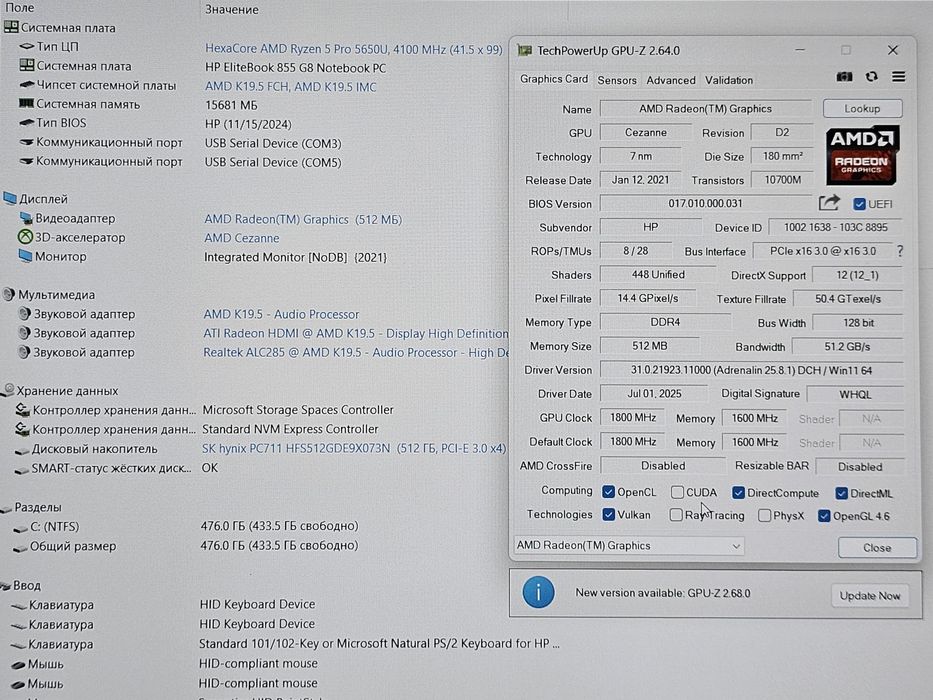Toggle the CUDA checkbox
This screenshot has width=933, height=700.
677,492
